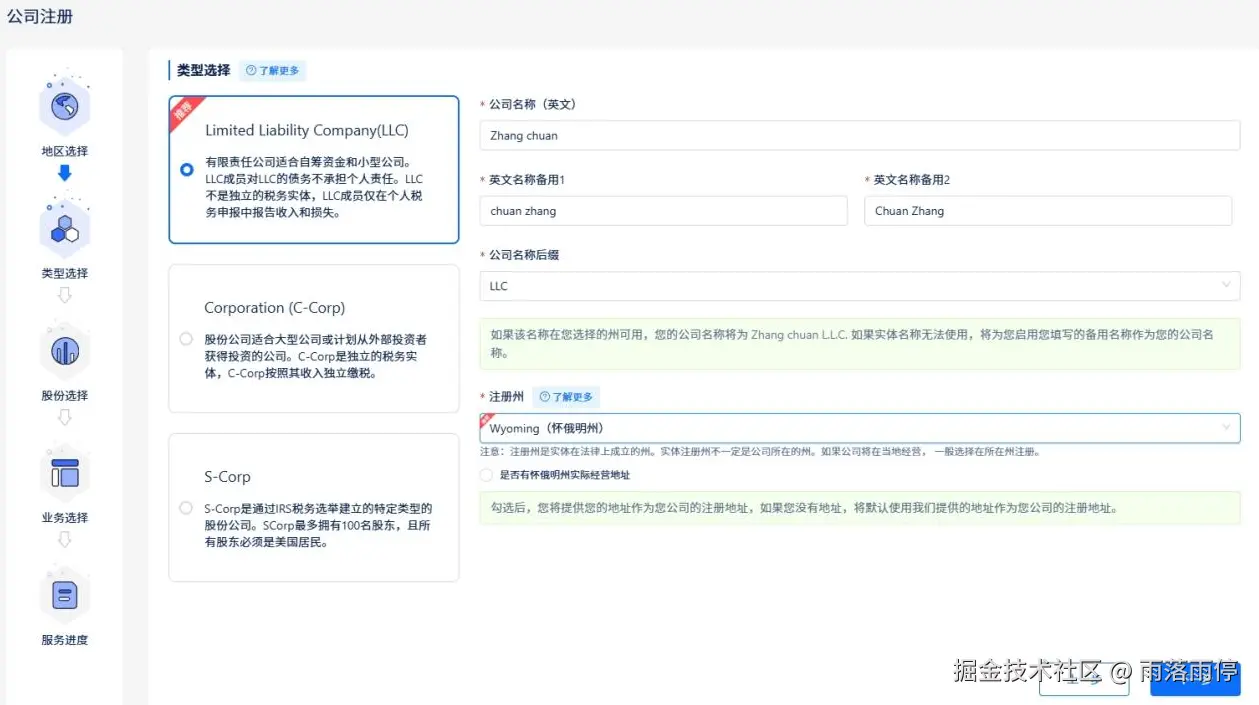
Task: Click question icon beside 注册州 label
Action: [545, 397]
